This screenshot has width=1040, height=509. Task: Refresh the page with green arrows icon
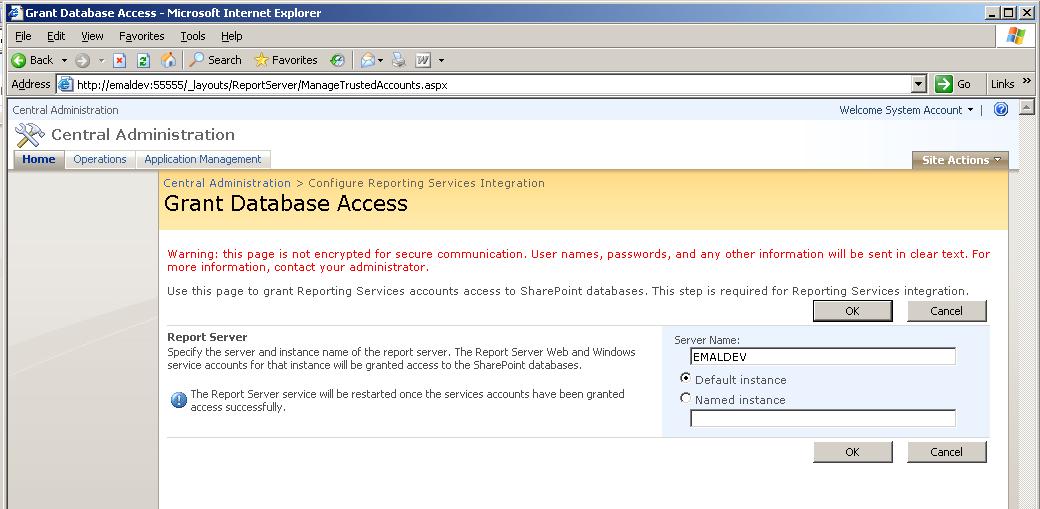tap(143, 60)
